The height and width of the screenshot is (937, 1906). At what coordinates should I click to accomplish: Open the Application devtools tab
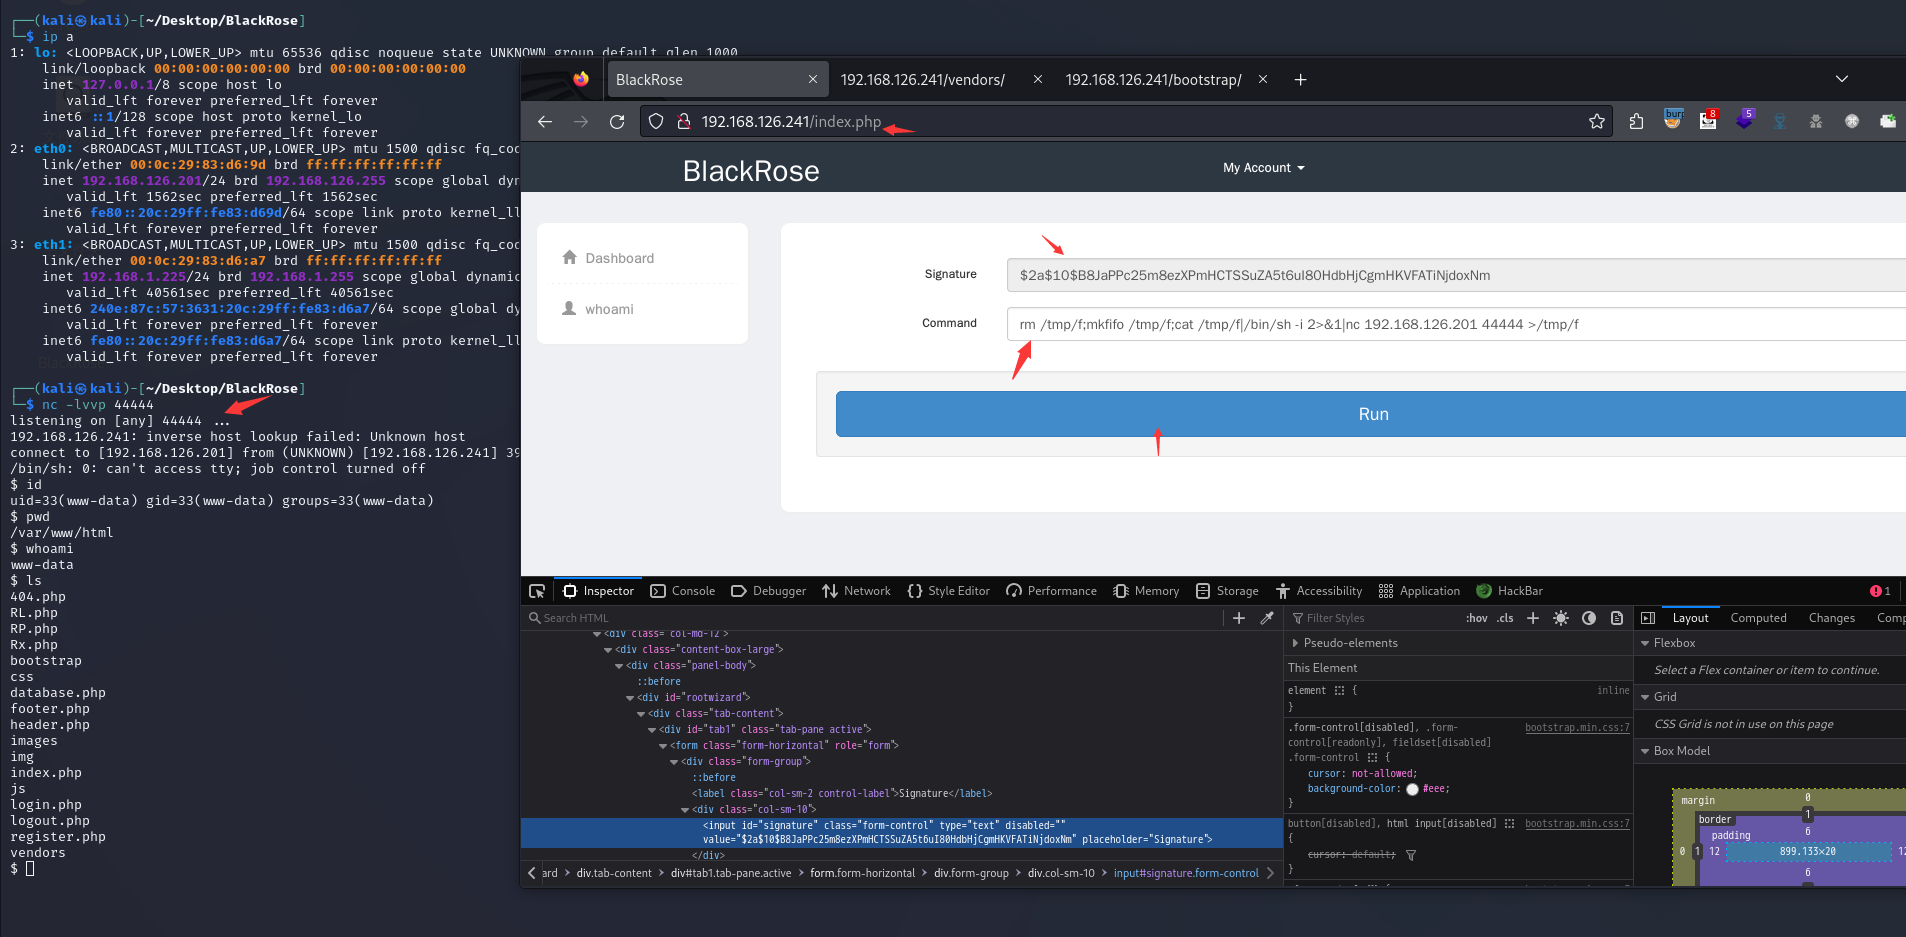tap(1418, 591)
